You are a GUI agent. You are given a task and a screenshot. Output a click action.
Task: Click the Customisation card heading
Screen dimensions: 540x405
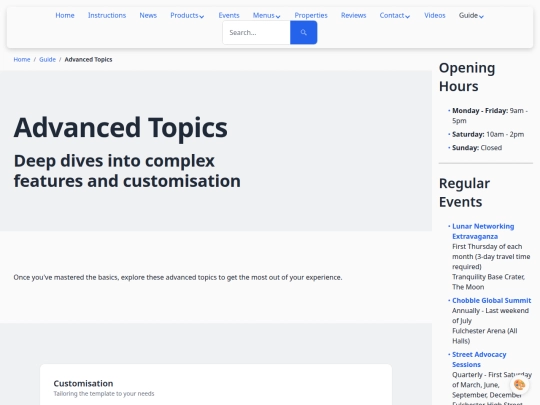(83, 383)
